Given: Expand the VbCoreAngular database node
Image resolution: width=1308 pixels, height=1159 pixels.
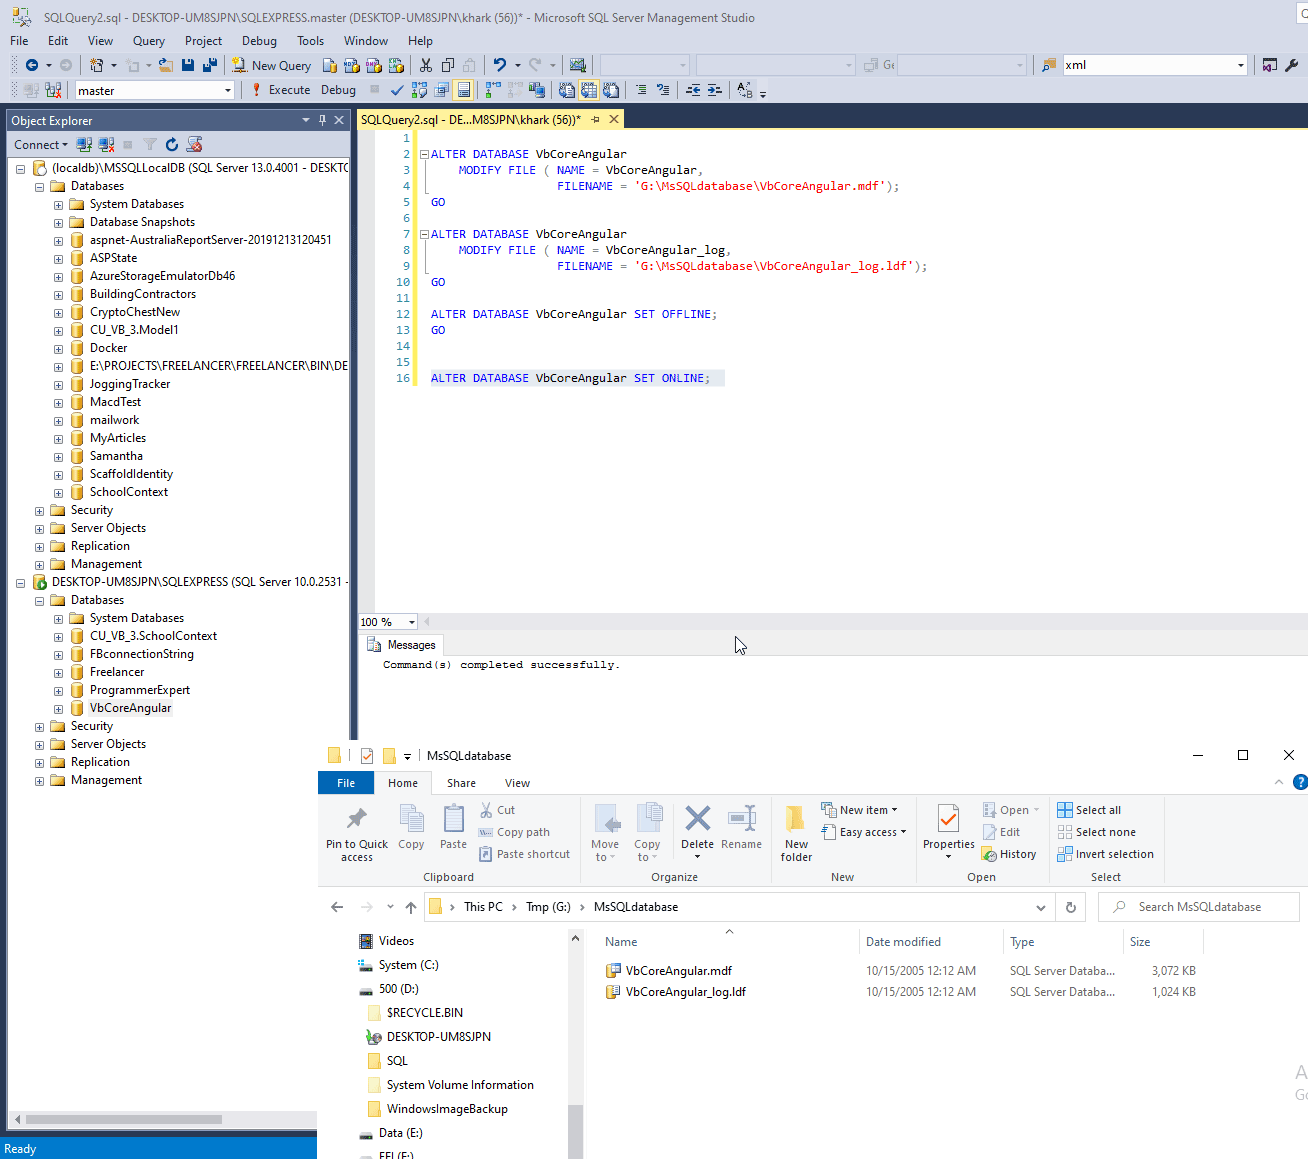Looking at the screenshot, I should click(58, 709).
